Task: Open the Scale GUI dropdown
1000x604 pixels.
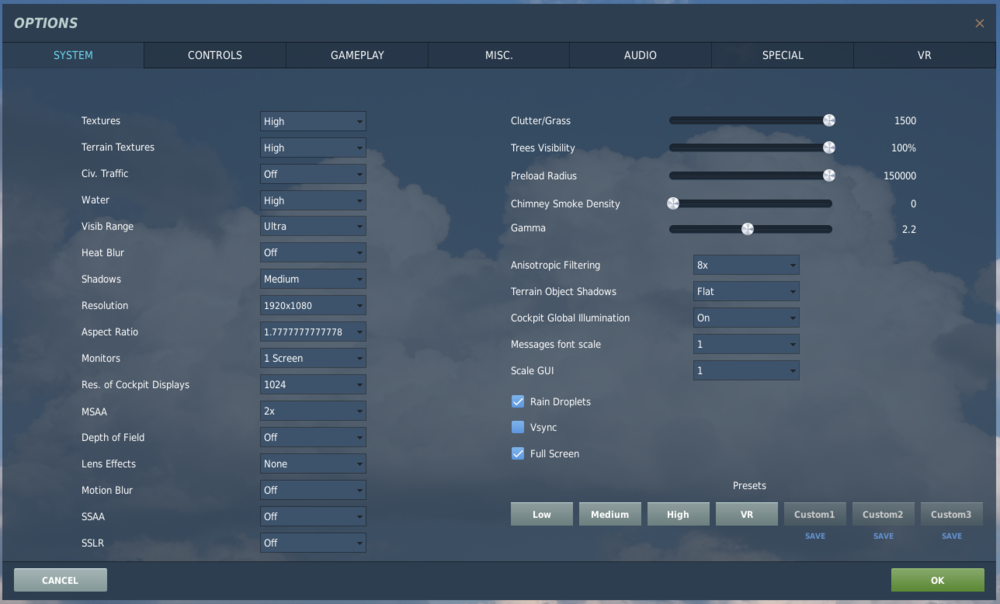Action: pos(745,370)
